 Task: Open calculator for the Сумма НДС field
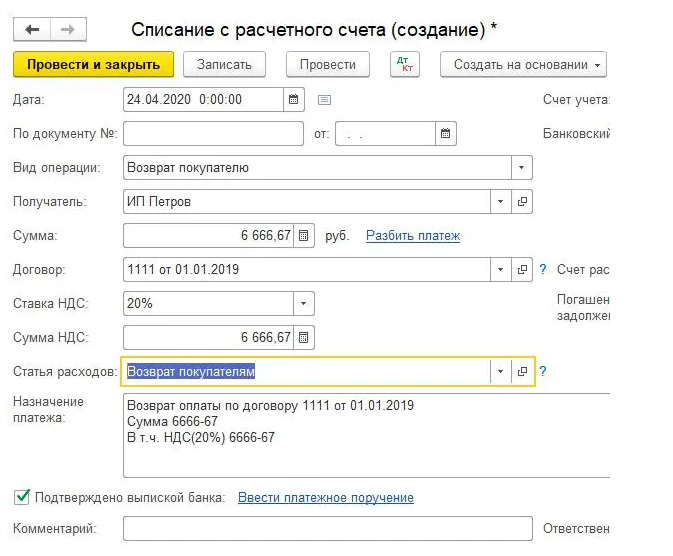(303, 337)
